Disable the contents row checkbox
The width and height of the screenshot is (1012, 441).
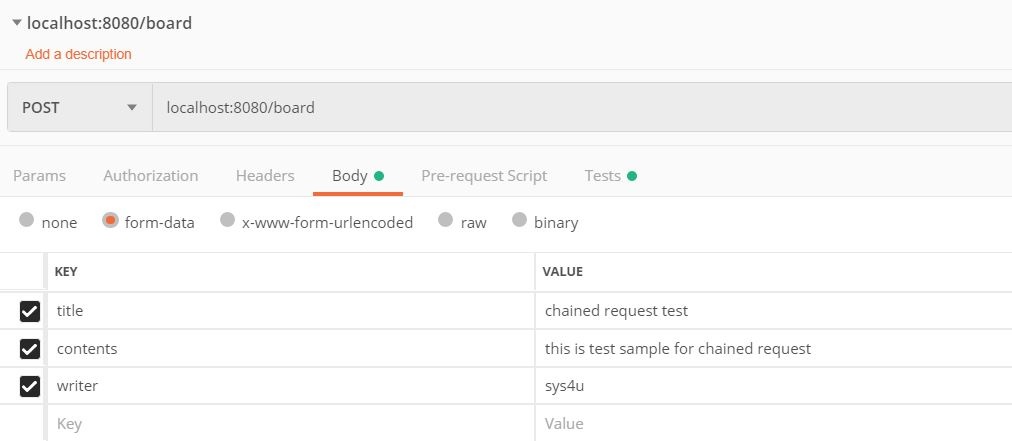tap(30, 349)
